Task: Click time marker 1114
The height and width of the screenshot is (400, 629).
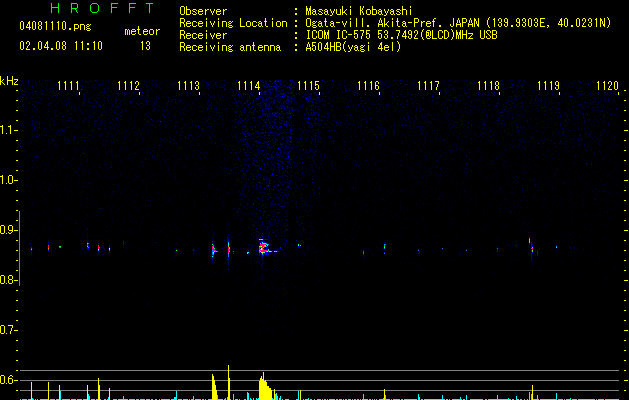Action: coord(249,86)
